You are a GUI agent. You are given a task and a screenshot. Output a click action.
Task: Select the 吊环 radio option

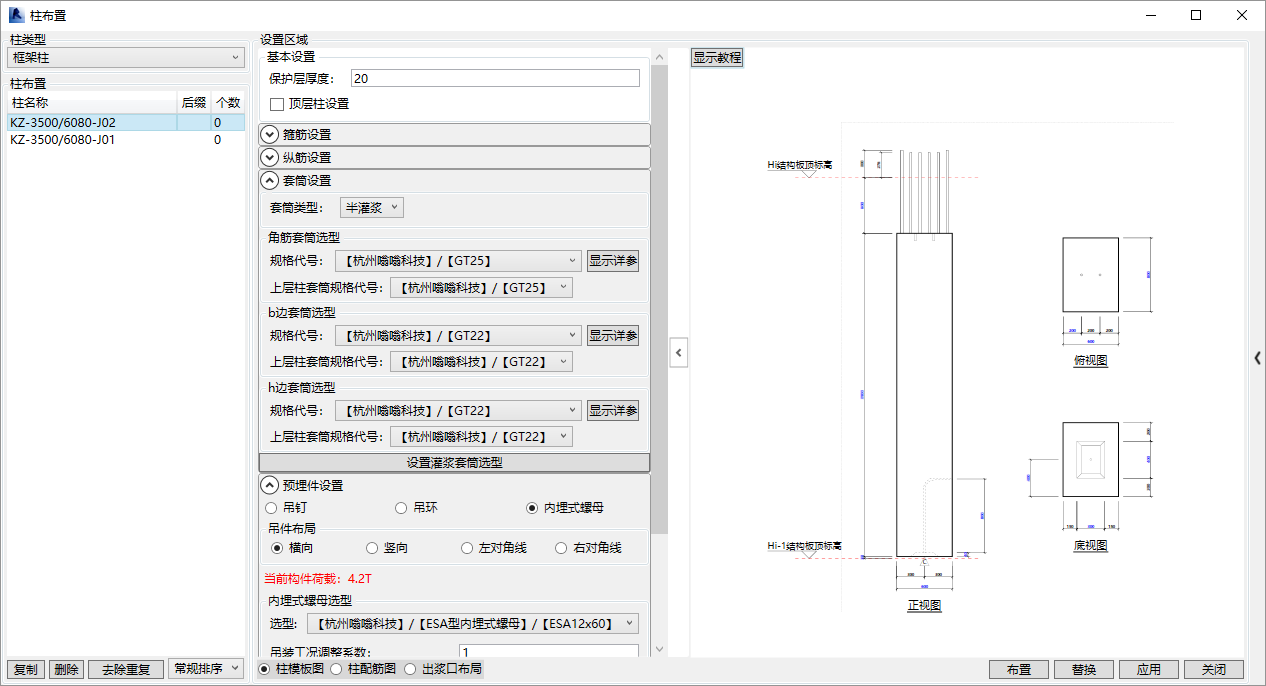pyautogui.click(x=402, y=508)
